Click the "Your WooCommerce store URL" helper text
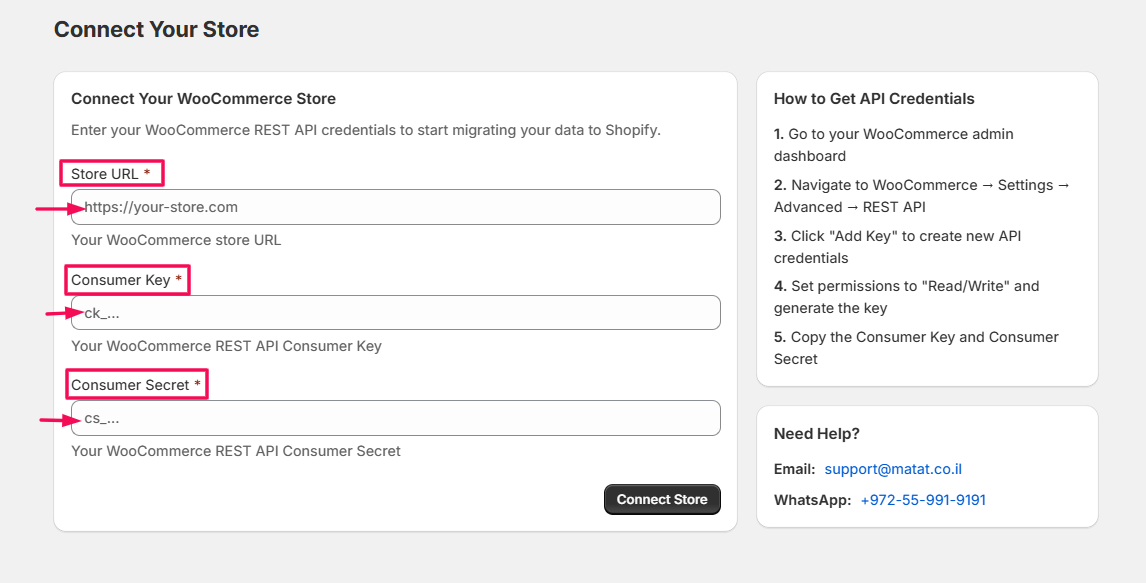 pos(176,240)
